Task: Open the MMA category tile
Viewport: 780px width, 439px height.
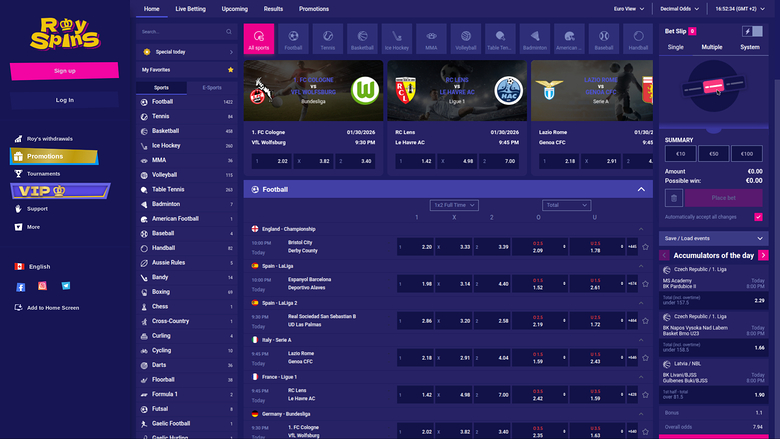Action: coord(431,37)
